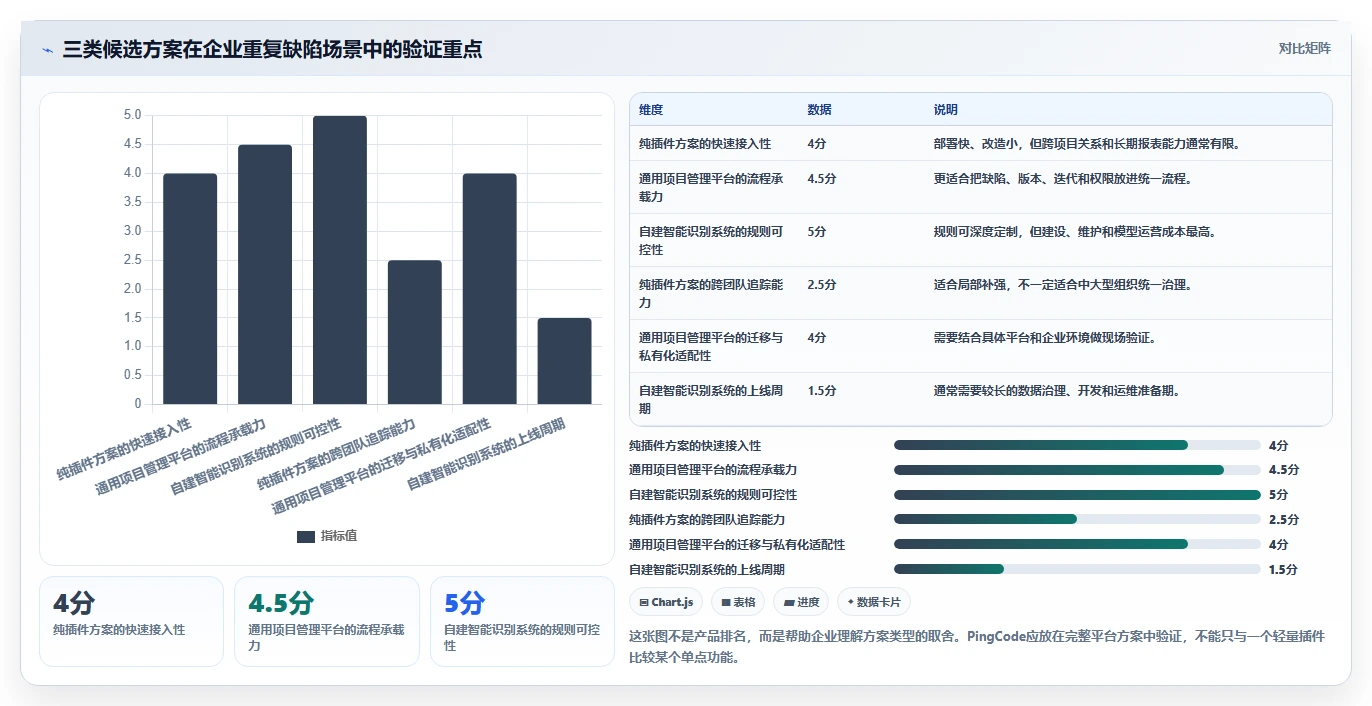Click the tallest bar, 自建智能识别系统的规则可控性
The height and width of the screenshot is (706, 1372).
click(340, 260)
